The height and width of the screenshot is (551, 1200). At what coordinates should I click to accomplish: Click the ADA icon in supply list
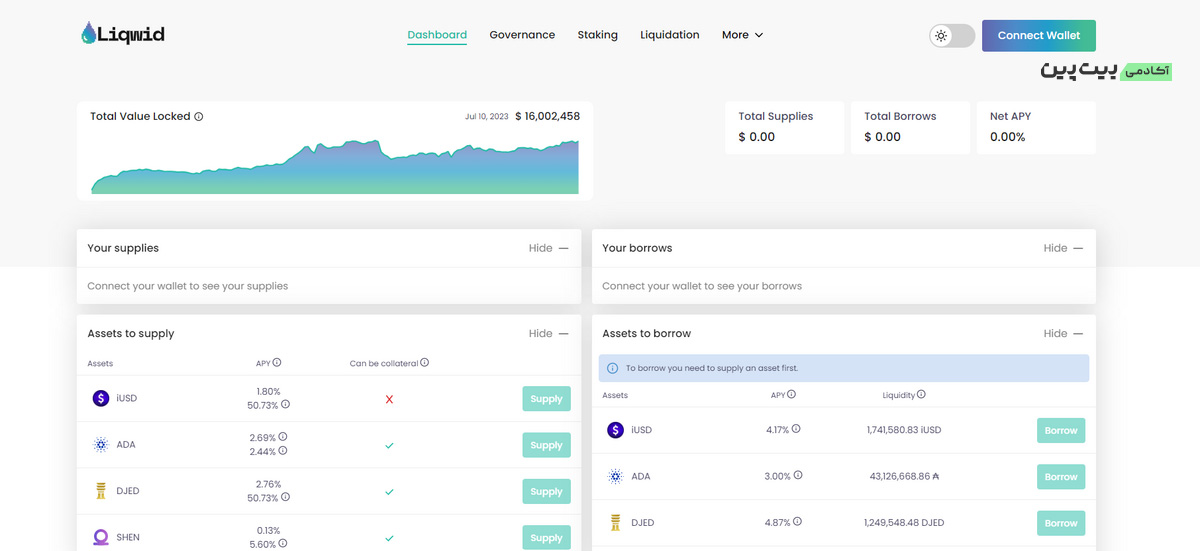tap(100, 445)
